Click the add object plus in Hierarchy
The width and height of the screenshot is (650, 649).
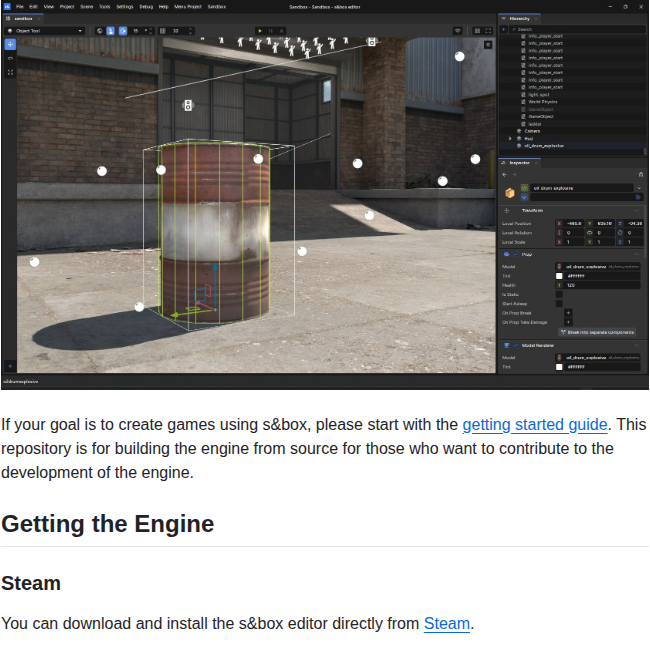(x=504, y=29)
